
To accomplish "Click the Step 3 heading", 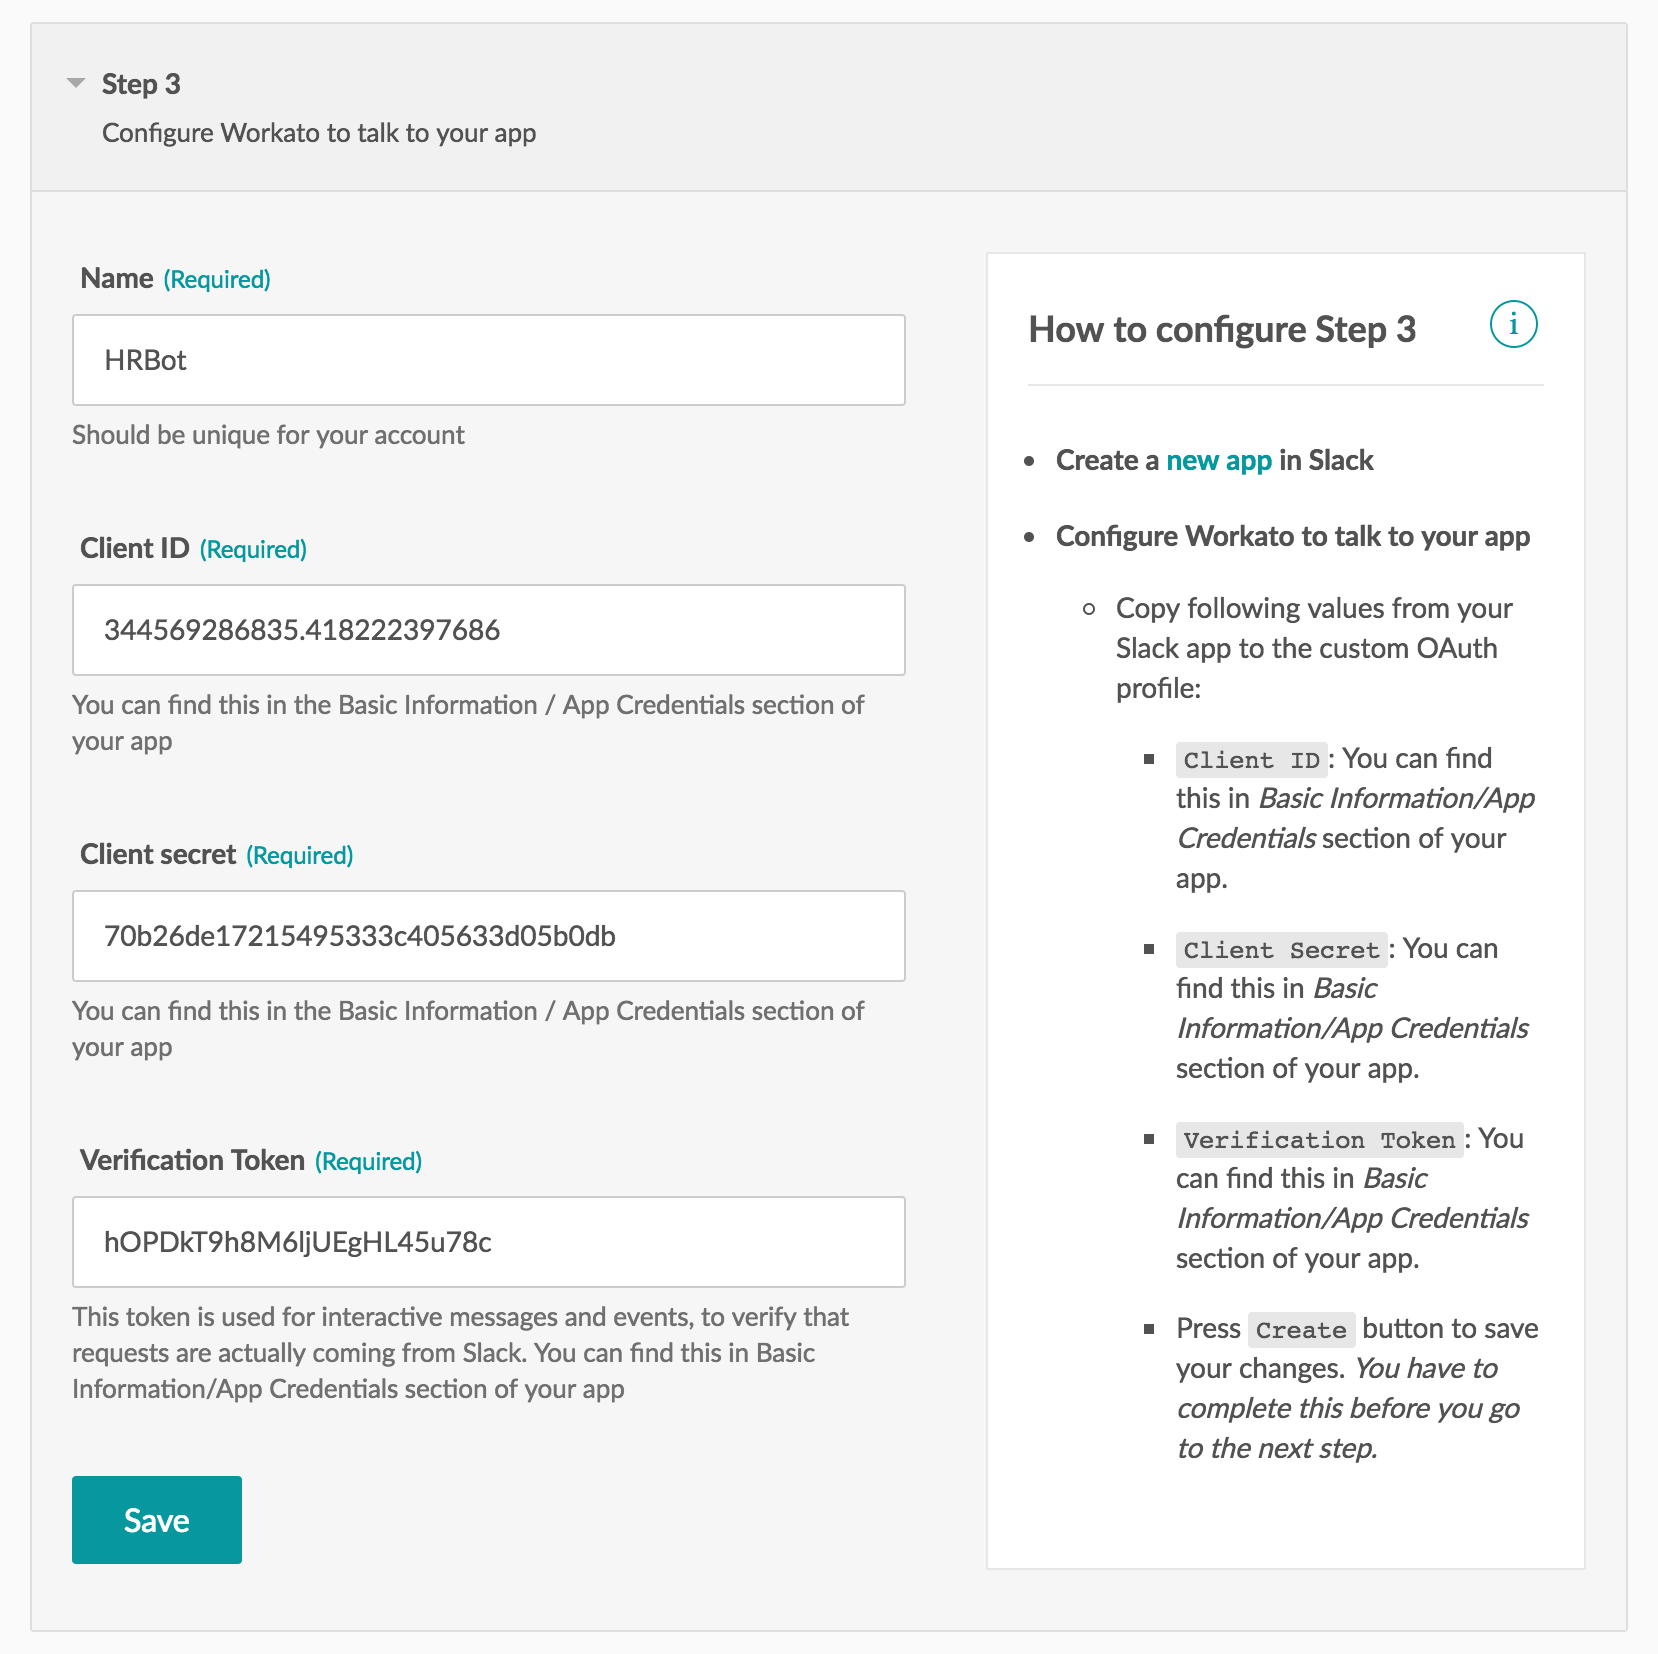I will (140, 83).
